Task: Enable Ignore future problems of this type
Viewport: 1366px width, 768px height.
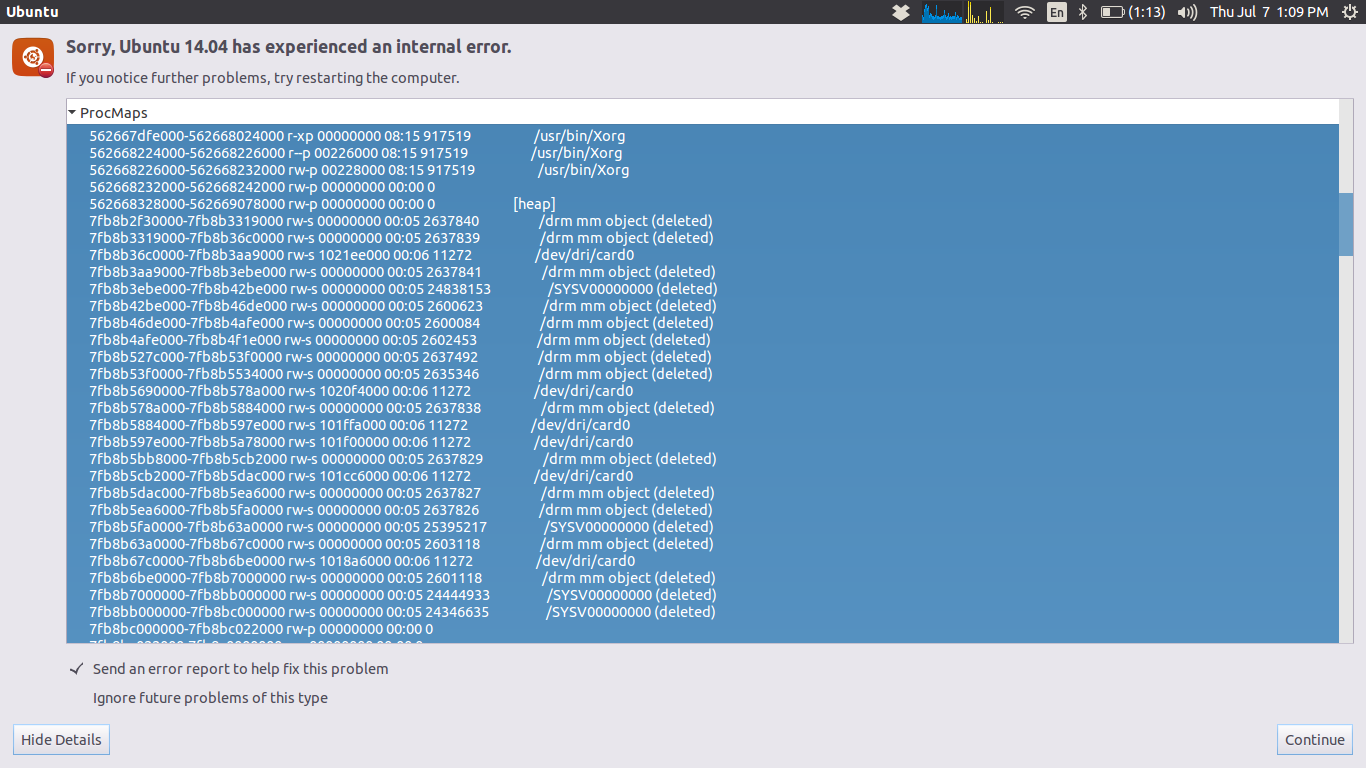Action: coord(210,698)
